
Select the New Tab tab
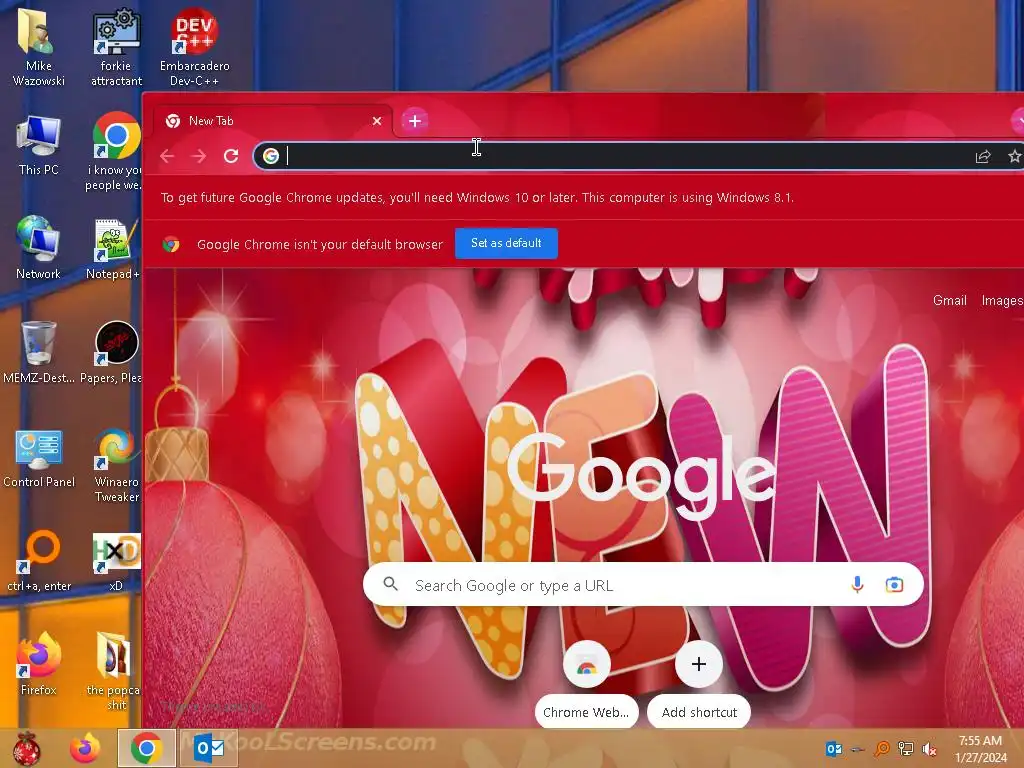click(x=273, y=121)
